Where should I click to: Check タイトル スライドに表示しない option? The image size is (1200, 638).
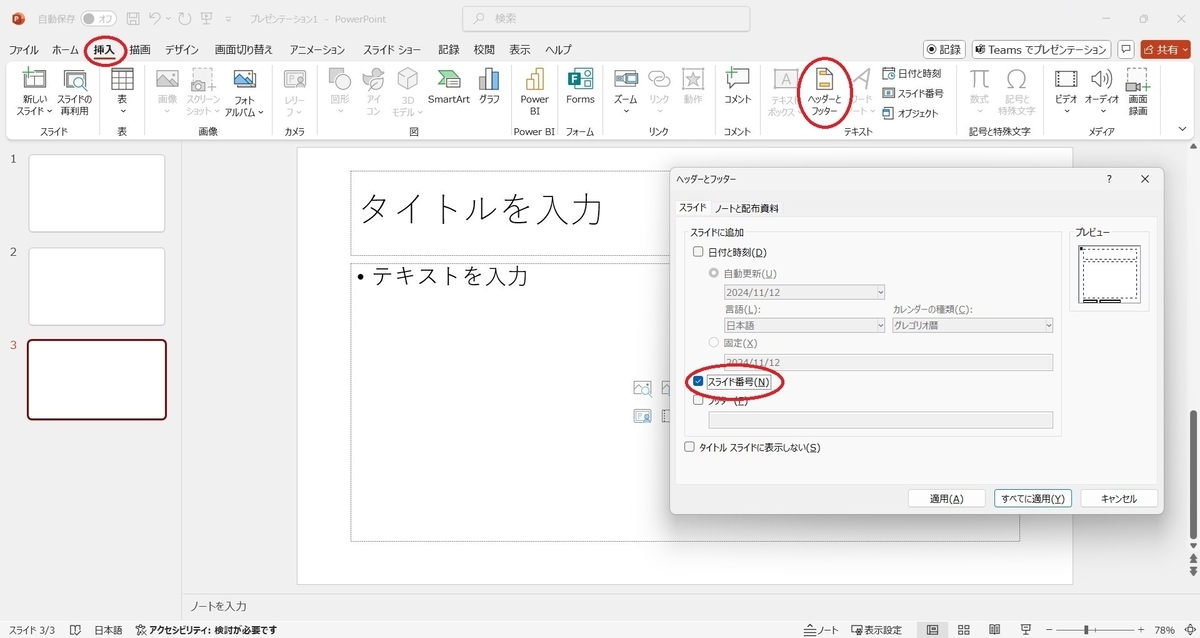(x=689, y=447)
